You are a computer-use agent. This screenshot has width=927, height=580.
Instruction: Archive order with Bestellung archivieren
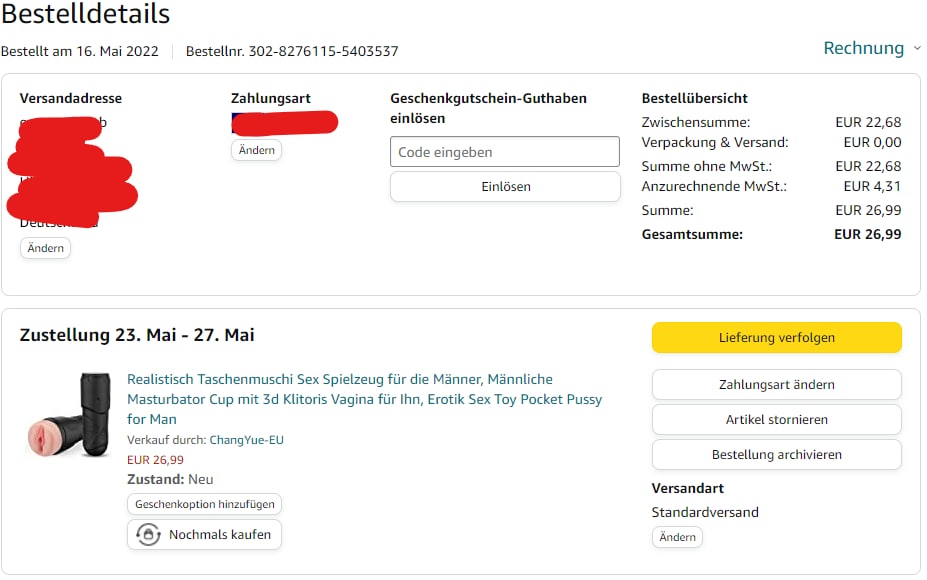pos(776,454)
